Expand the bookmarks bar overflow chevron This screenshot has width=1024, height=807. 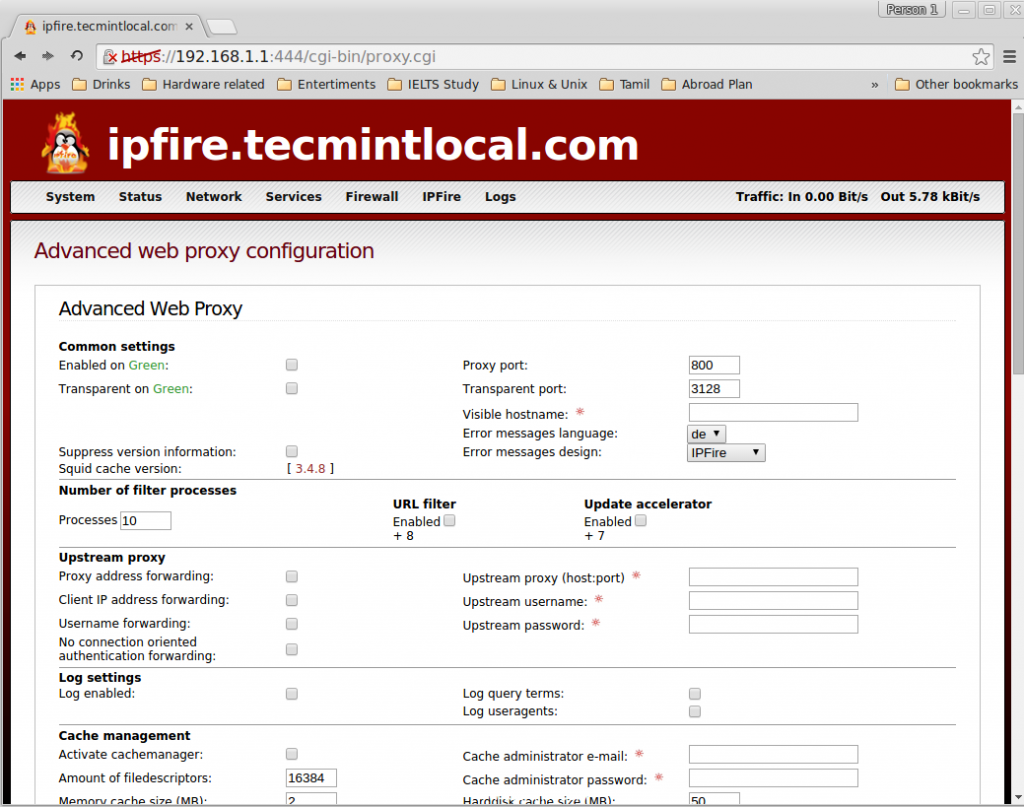(x=875, y=84)
